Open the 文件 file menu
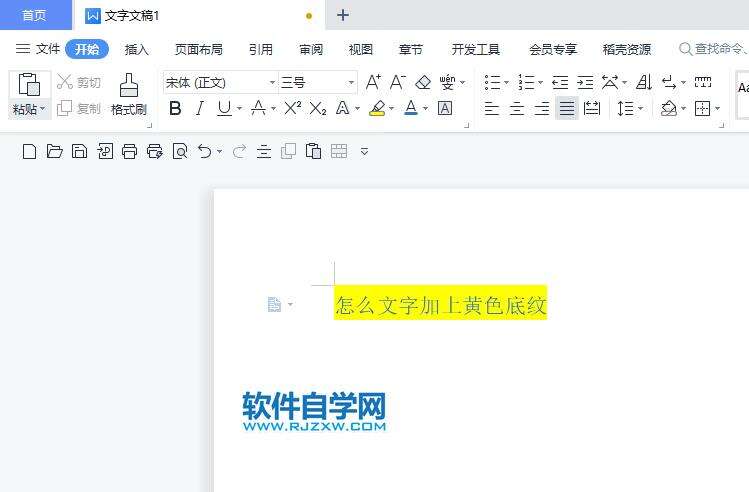This screenshot has height=492, width=749. pos(38,49)
